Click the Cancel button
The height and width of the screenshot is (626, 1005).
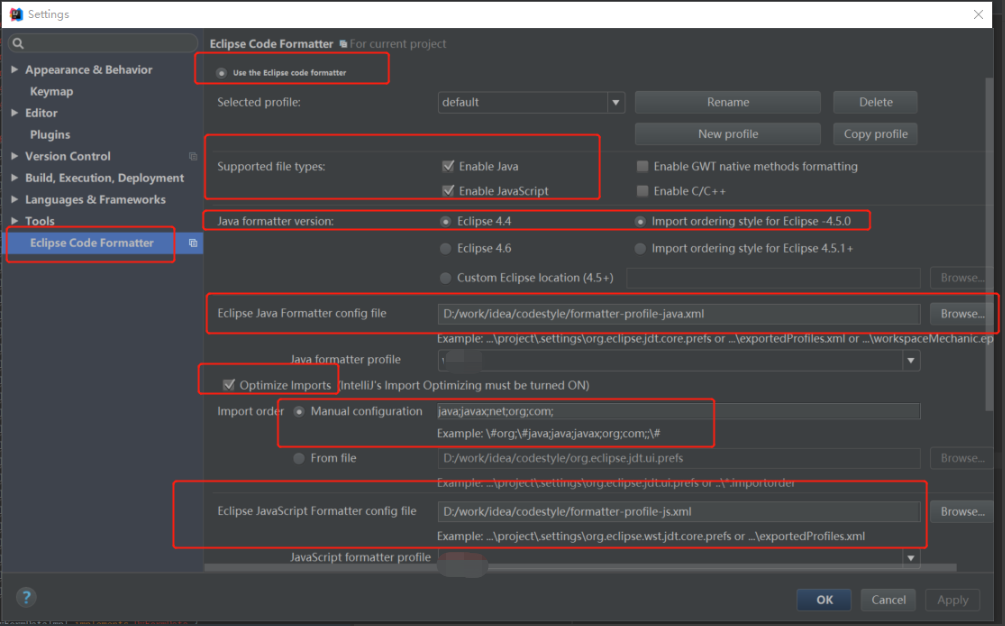(888, 600)
